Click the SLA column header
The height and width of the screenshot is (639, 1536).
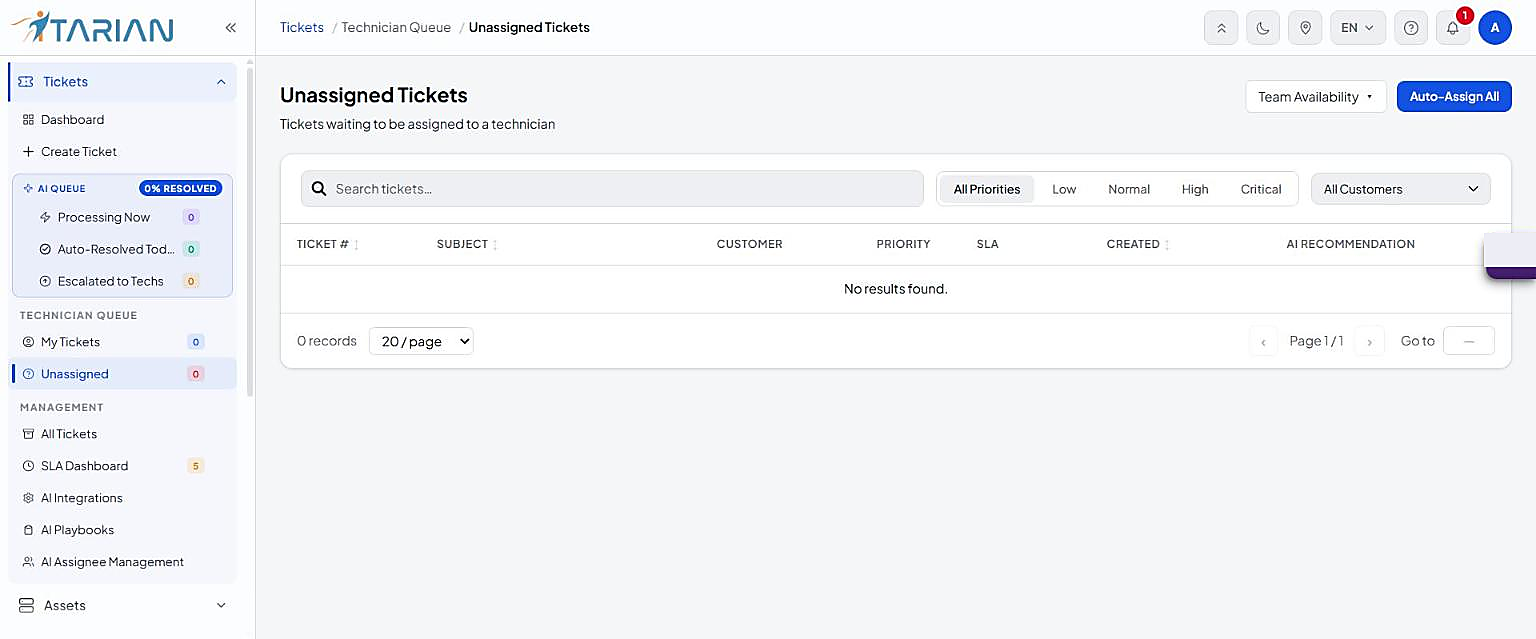(987, 245)
